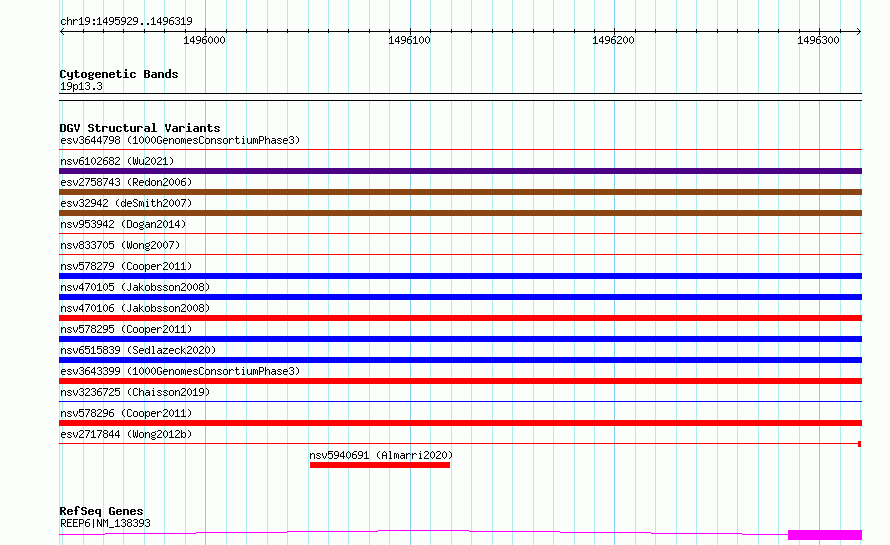Click the short red bar for nsv5940691
The width and height of the screenshot is (890, 545).
[x=380, y=465]
